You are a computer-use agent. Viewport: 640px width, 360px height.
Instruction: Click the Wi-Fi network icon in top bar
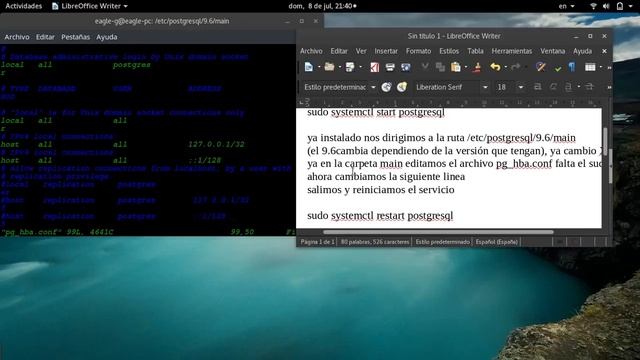593,6
